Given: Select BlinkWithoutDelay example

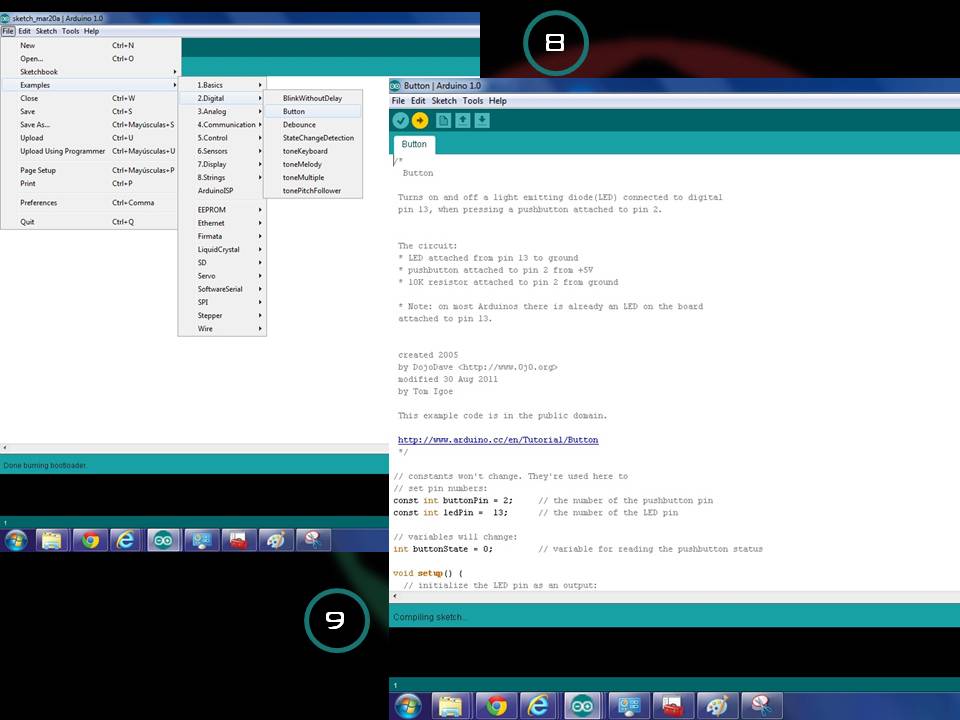Looking at the screenshot, I should (x=313, y=98).
